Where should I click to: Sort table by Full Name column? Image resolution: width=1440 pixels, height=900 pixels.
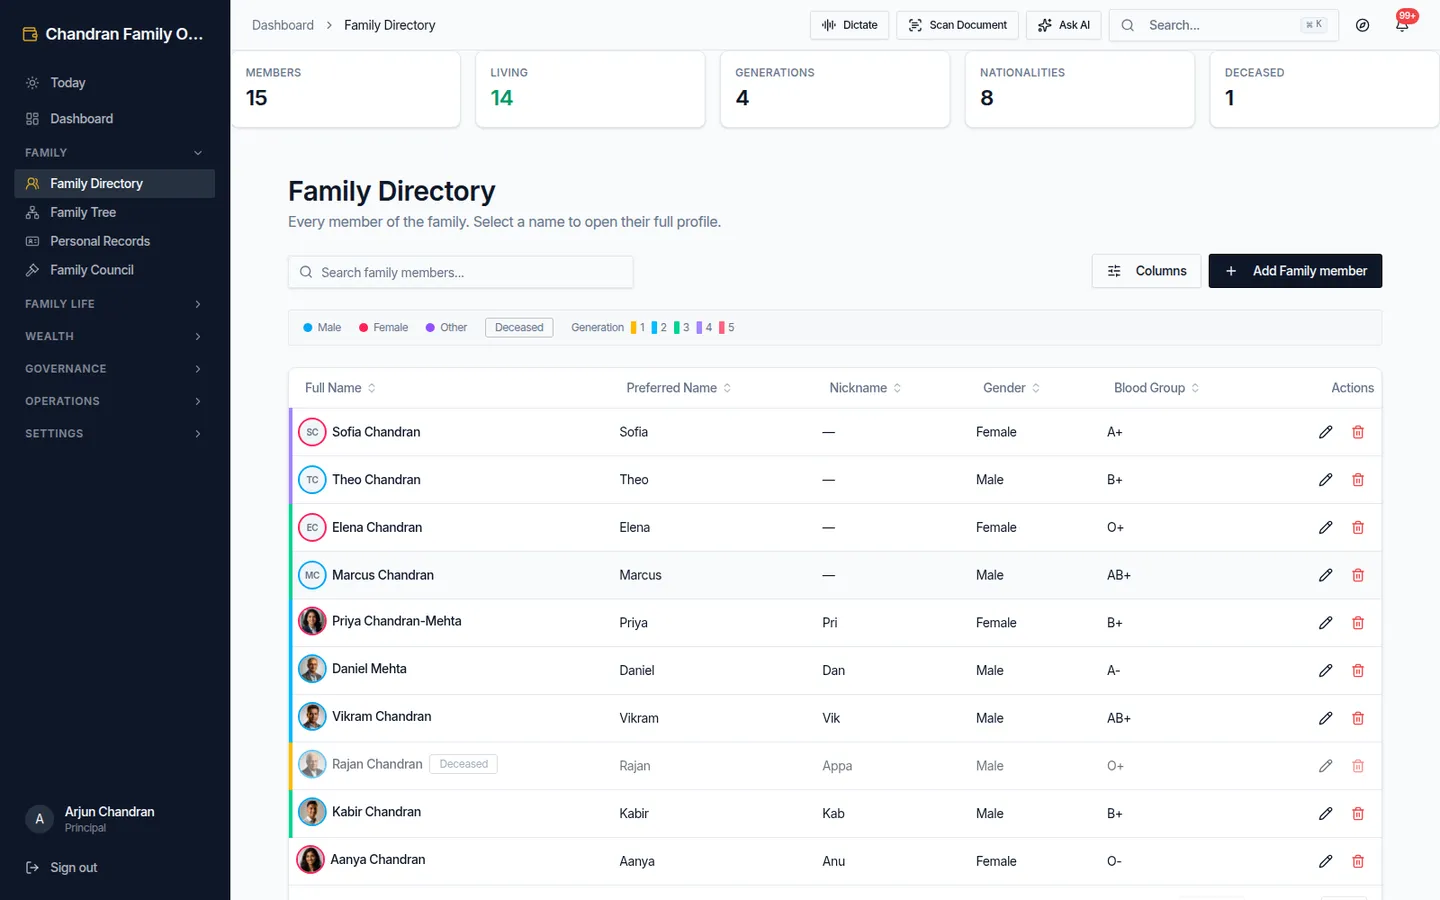pyautogui.click(x=340, y=388)
